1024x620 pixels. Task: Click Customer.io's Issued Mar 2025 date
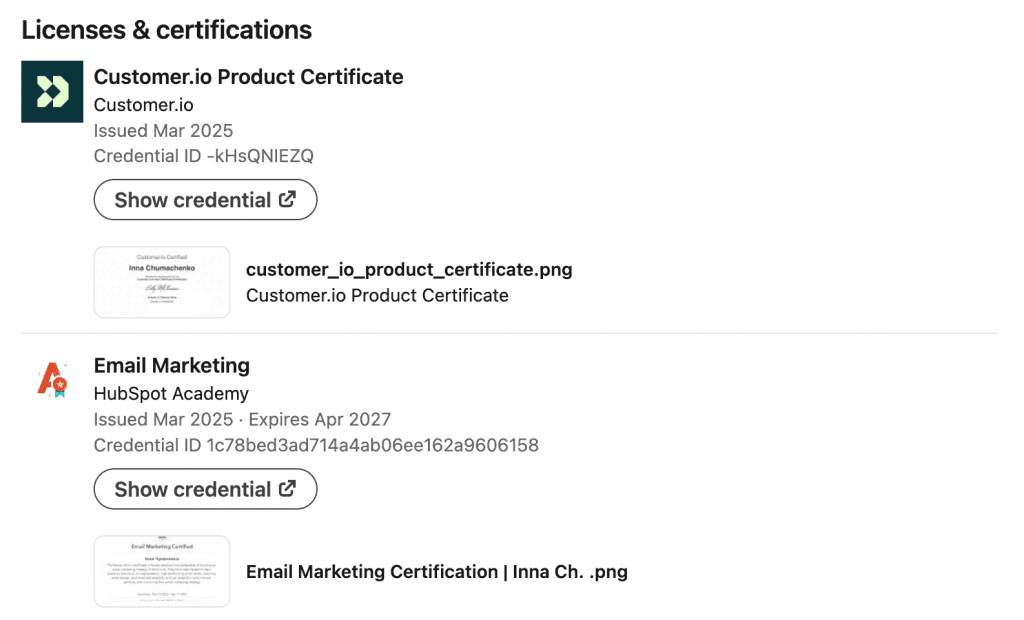(x=163, y=131)
